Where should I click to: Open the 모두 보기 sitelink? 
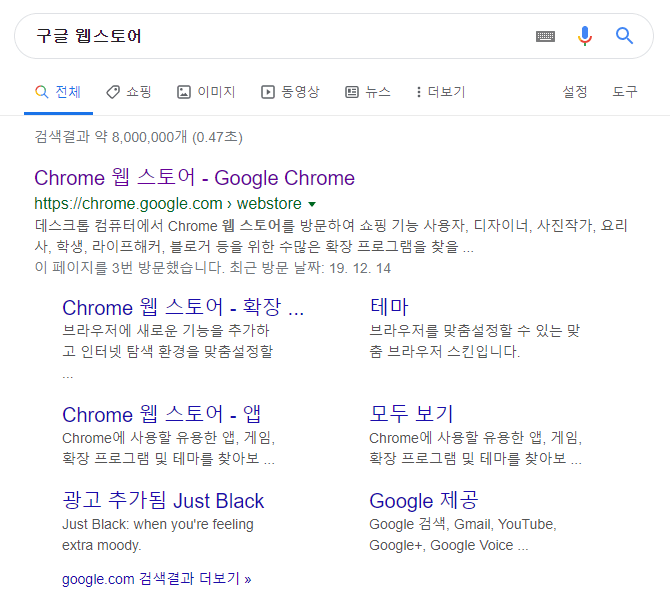point(411,414)
